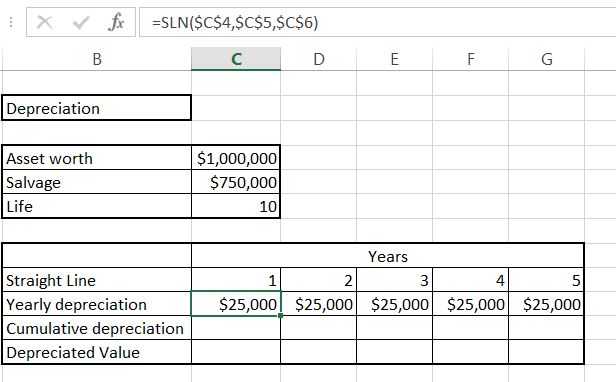
Task: Select year 5 yearly depreciation cell
Action: coord(546,304)
